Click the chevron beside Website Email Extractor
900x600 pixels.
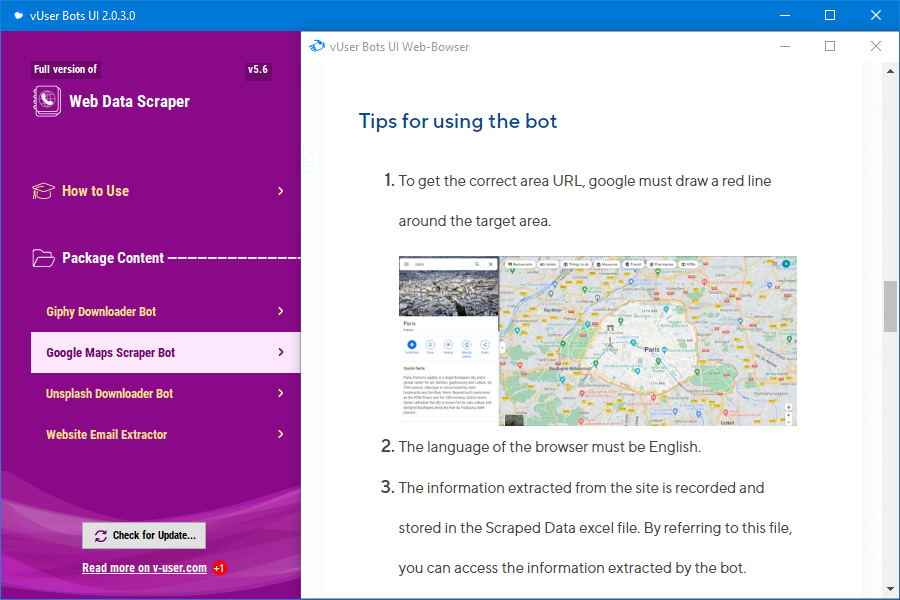(x=281, y=434)
